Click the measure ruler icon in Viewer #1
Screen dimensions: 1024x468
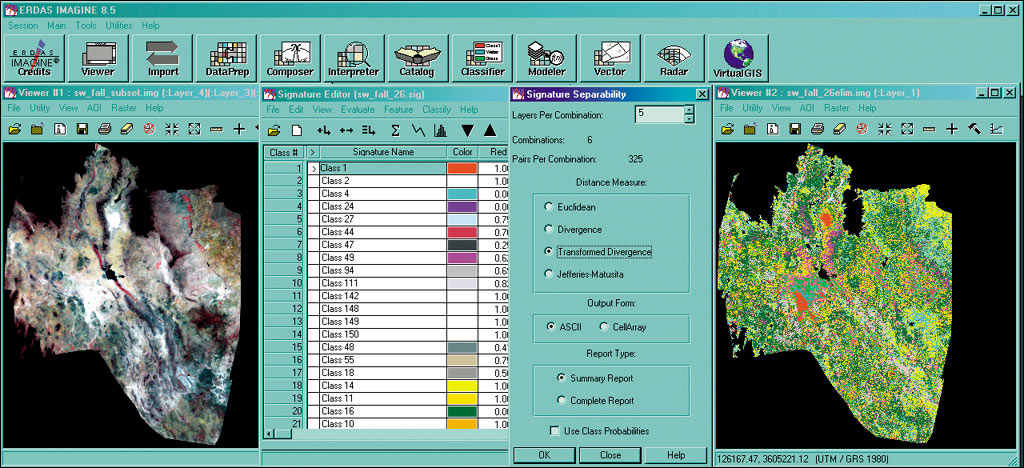216,129
